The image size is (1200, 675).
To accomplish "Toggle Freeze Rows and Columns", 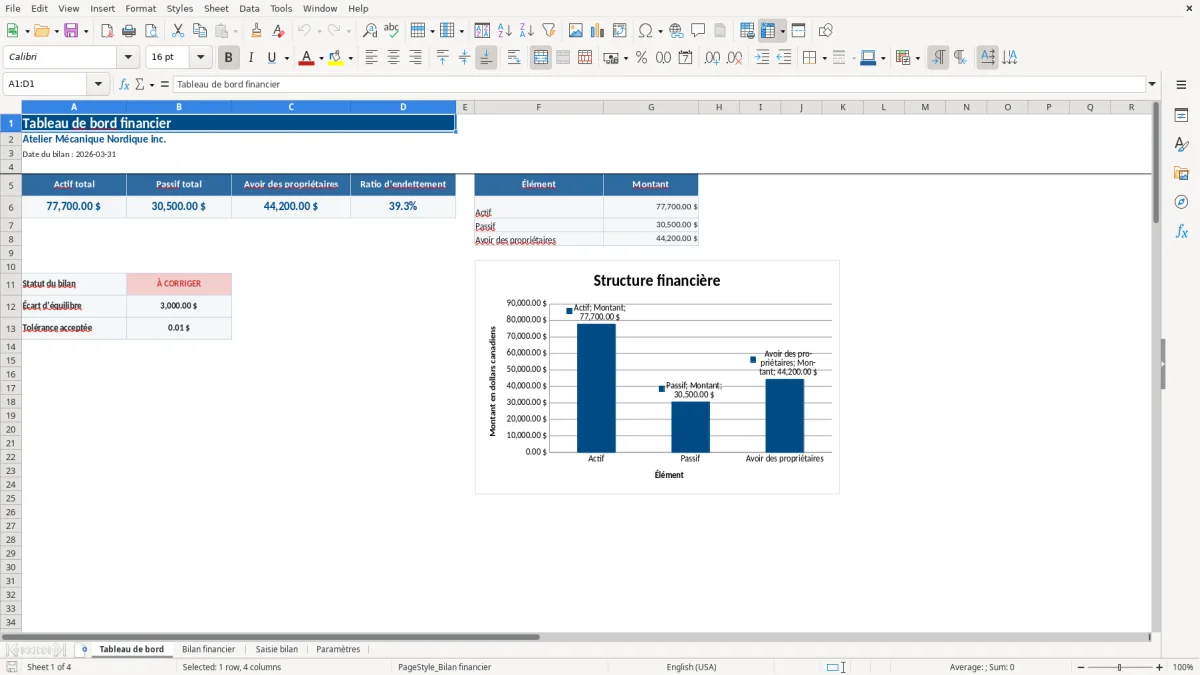I will pyautogui.click(x=768, y=31).
